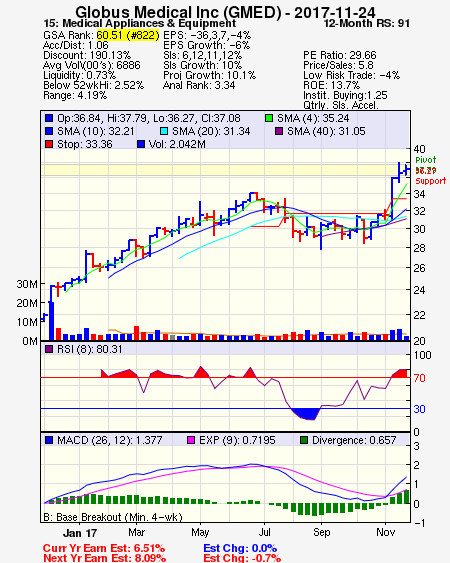Click the May date axis label
Image resolution: width=450 pixels, height=563 pixels.
pos(200,532)
